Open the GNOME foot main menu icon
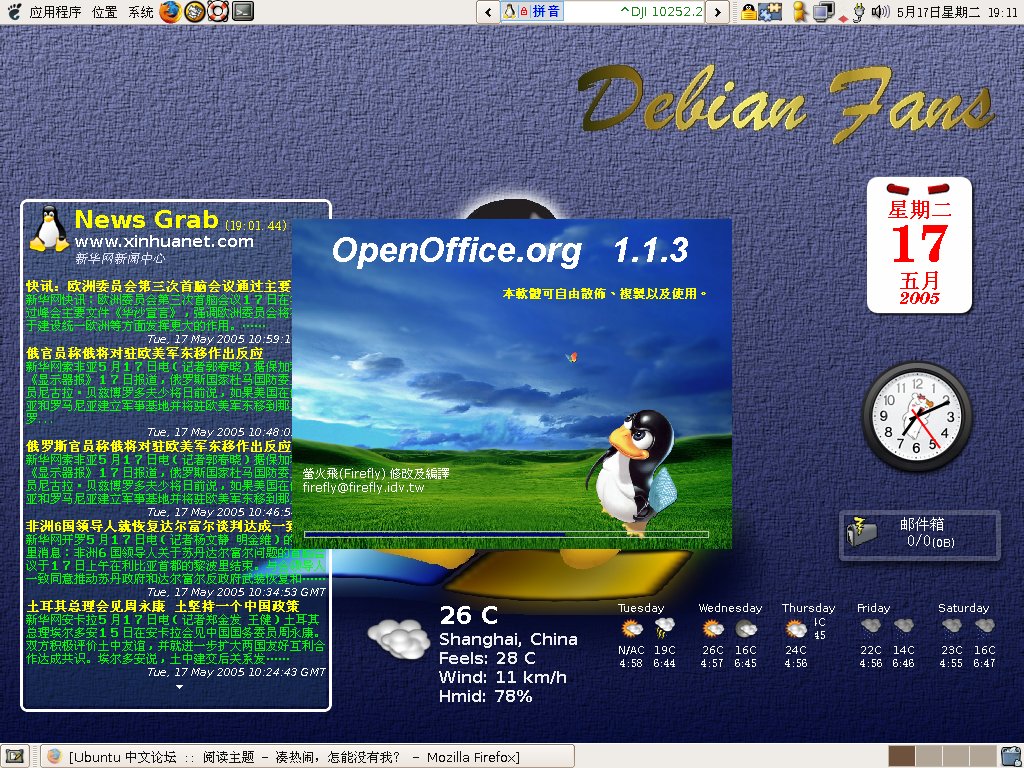The width and height of the screenshot is (1024, 768). [13, 11]
